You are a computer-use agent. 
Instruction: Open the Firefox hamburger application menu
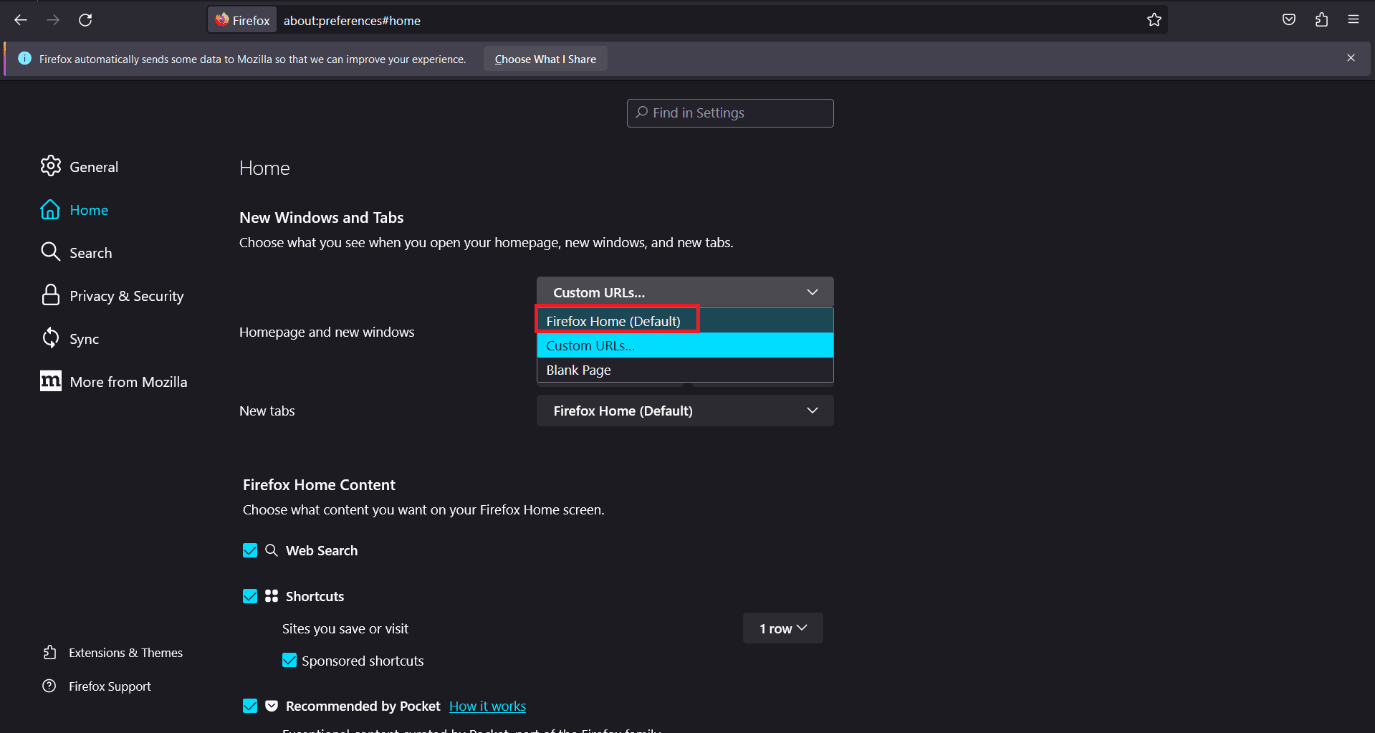[x=1353, y=20]
